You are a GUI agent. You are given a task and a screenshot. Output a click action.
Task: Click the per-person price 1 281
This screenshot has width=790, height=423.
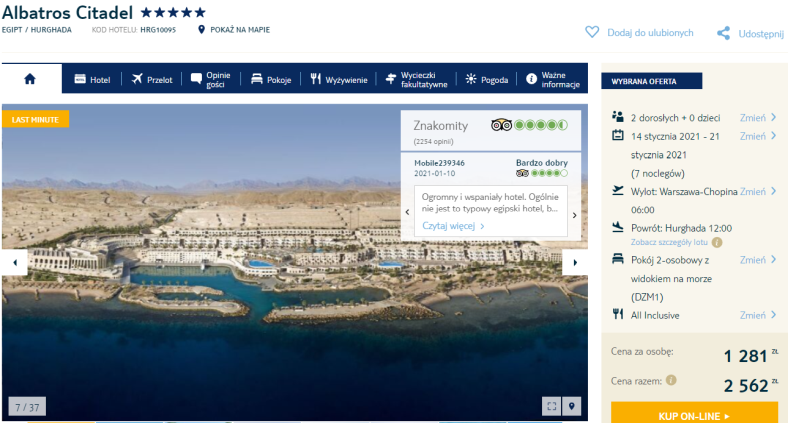[x=746, y=356]
